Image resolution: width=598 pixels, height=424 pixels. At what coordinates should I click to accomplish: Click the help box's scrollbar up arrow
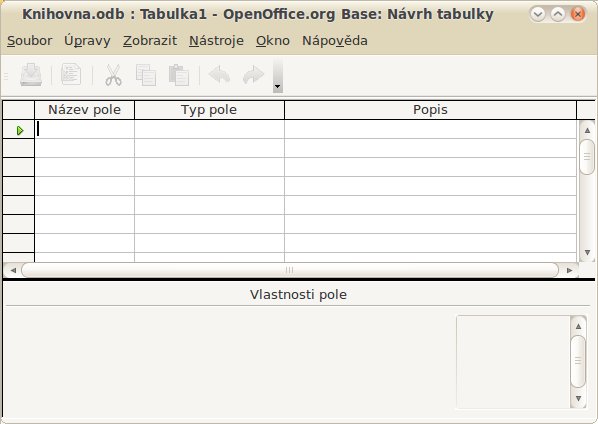coord(578,326)
